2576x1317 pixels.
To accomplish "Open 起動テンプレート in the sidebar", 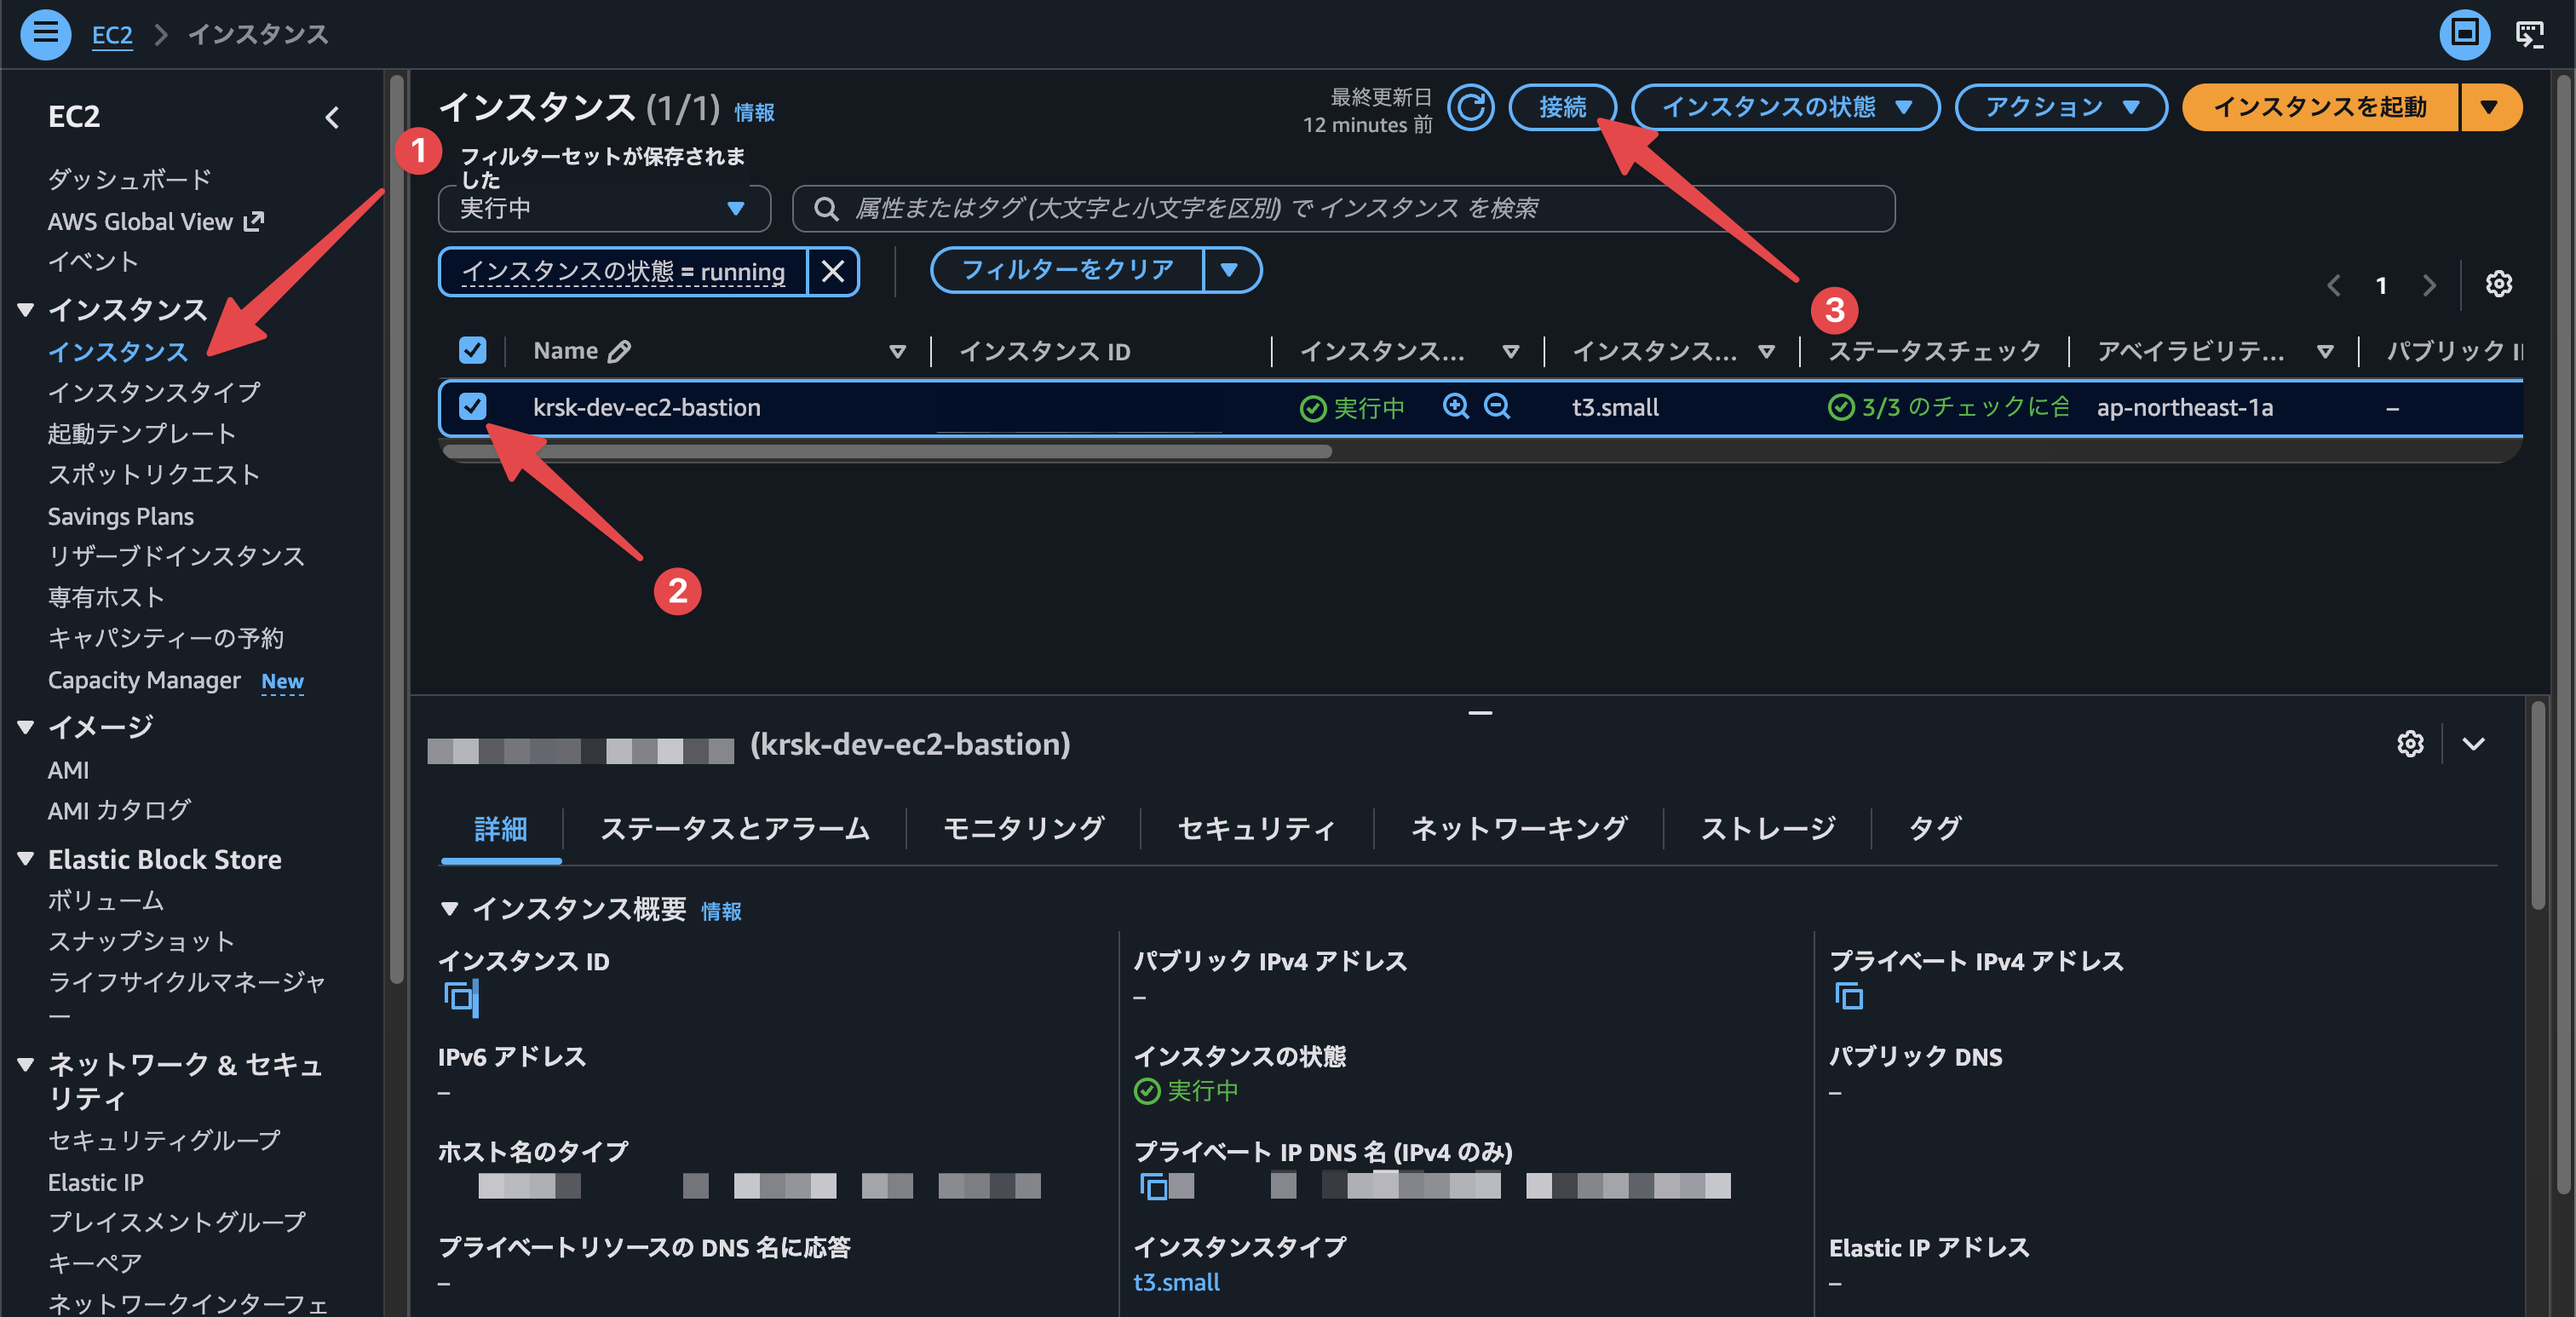I will (x=142, y=434).
